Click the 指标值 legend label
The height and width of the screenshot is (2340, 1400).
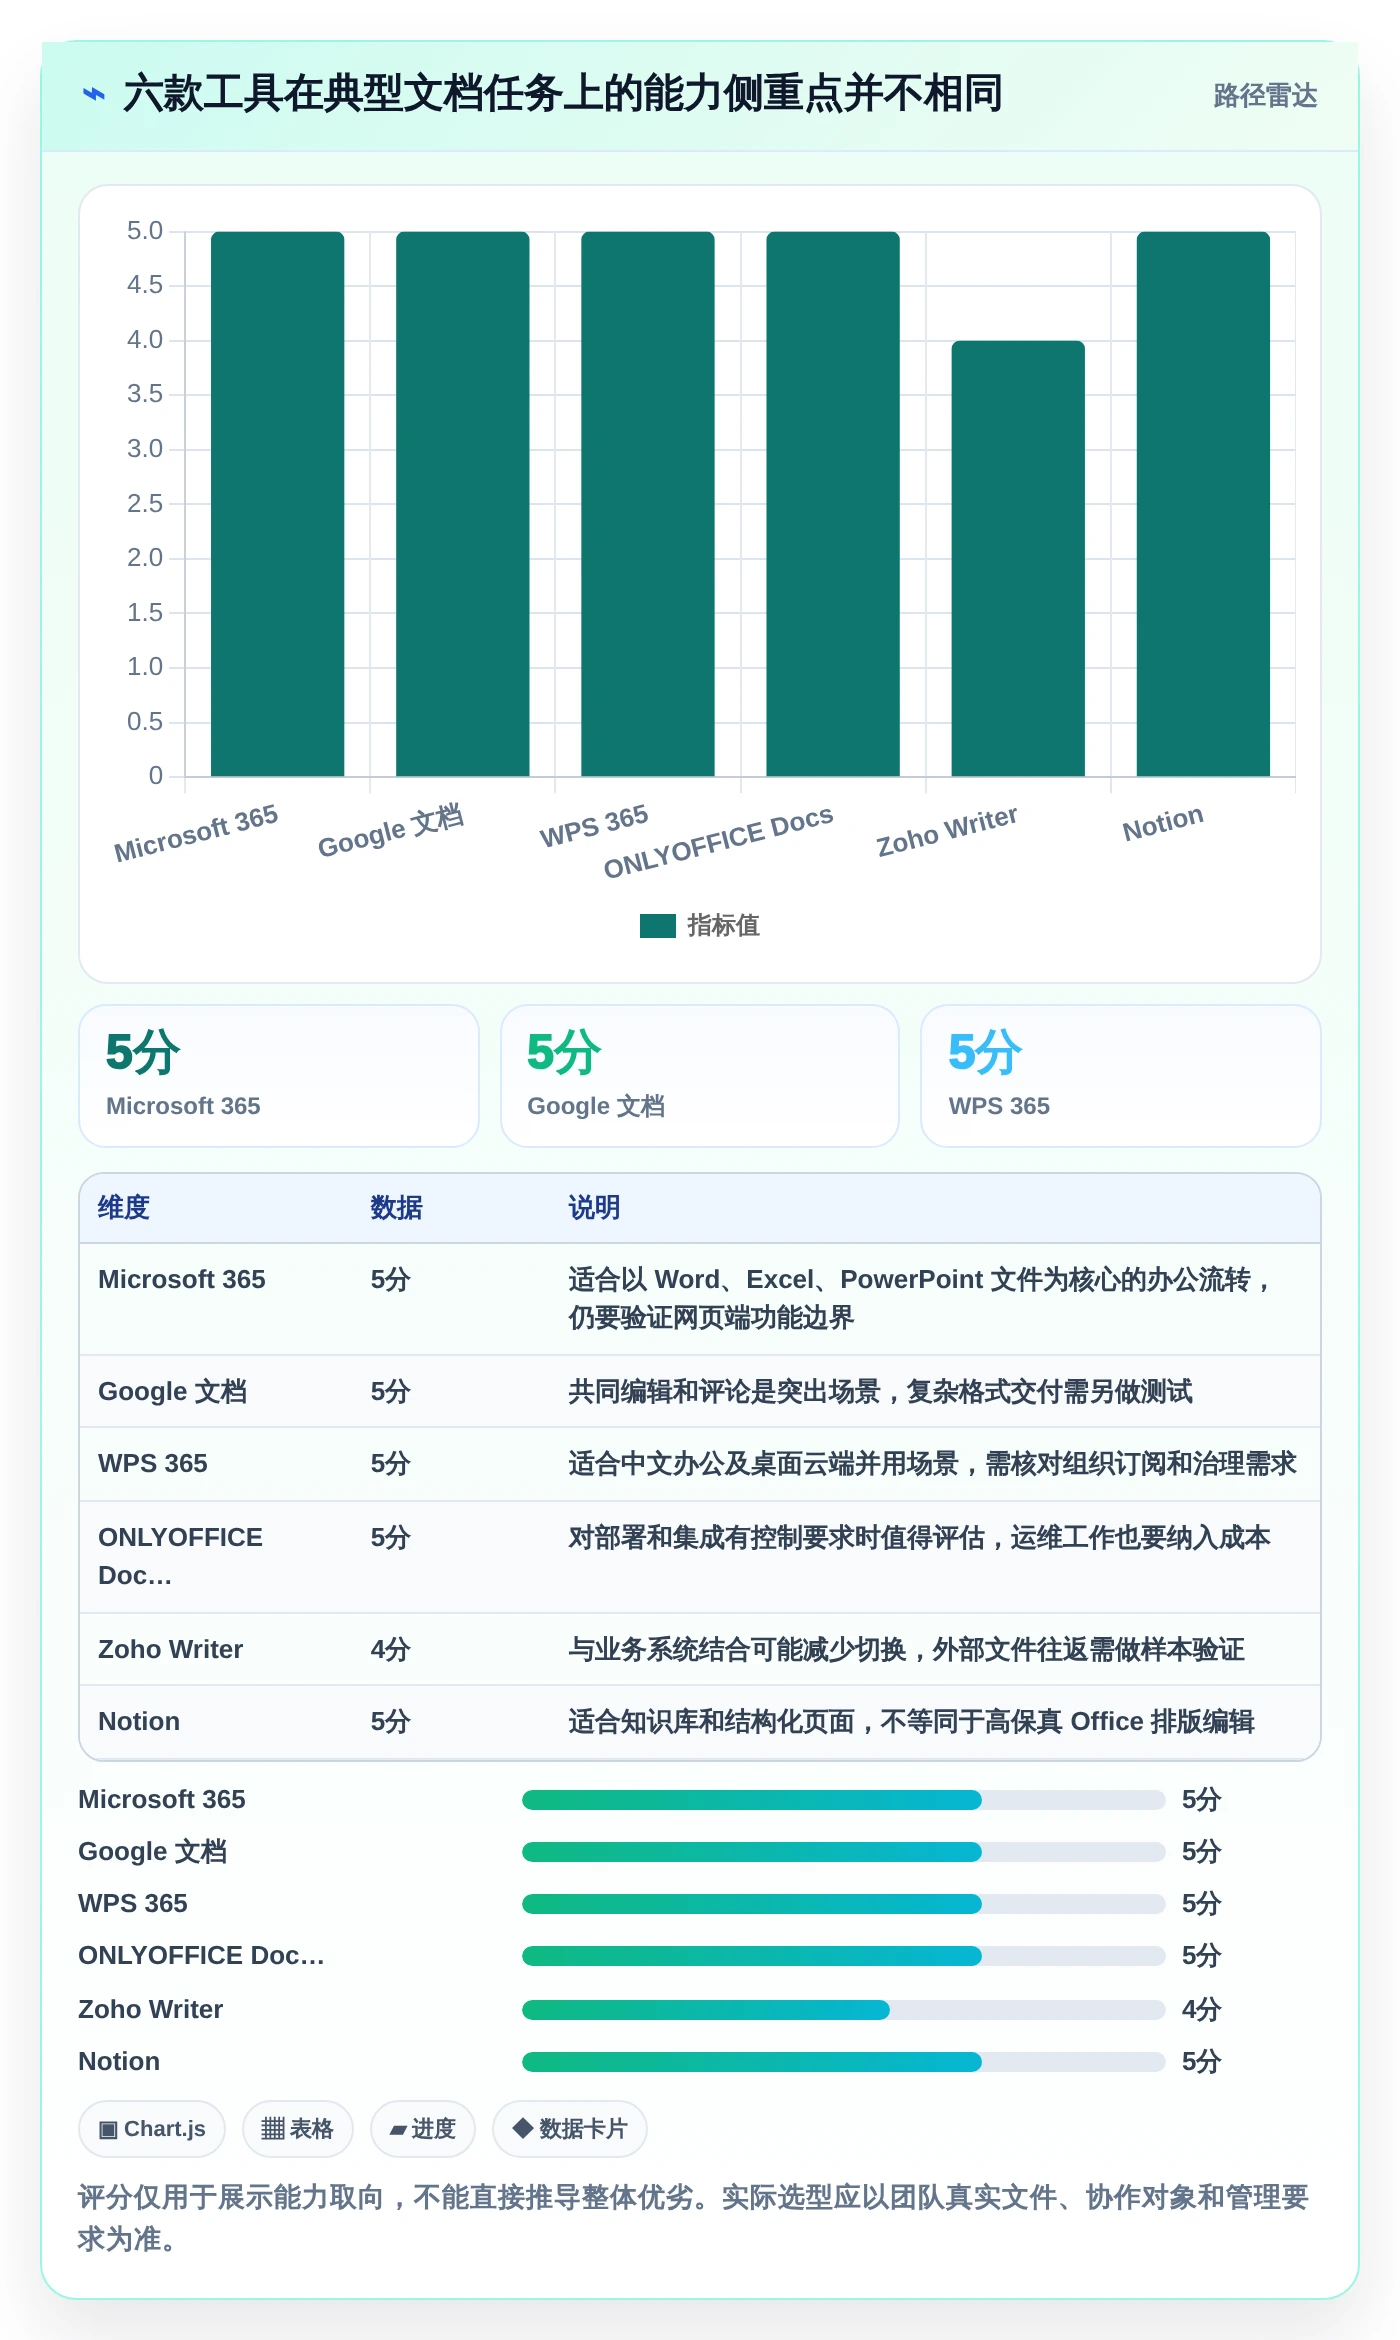tap(723, 926)
